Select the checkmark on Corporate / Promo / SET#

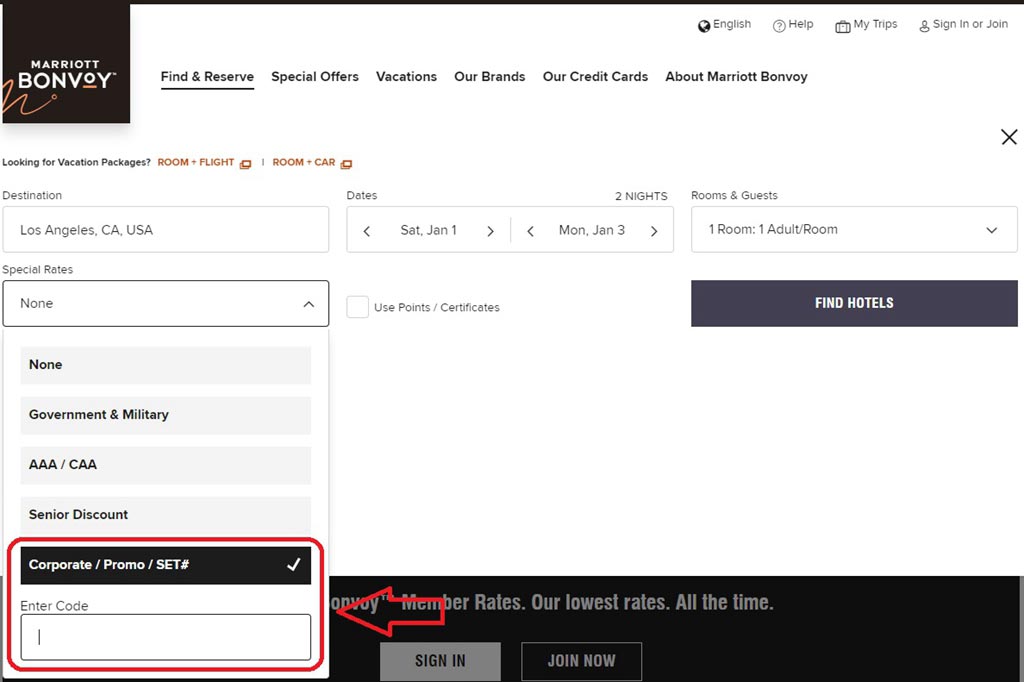pos(294,564)
